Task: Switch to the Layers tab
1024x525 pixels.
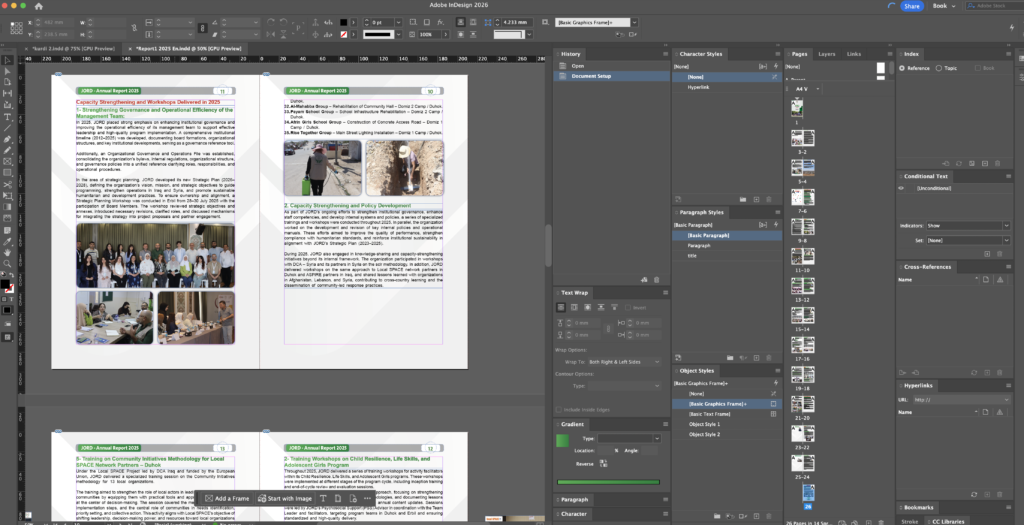Action: [826, 54]
